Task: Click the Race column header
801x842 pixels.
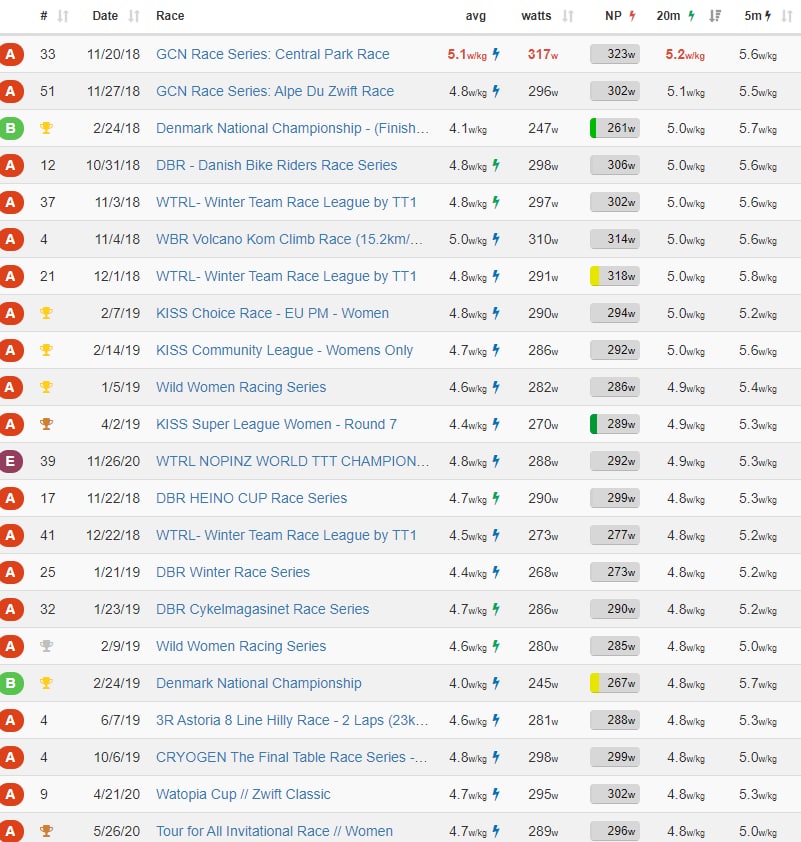Action: click(170, 16)
